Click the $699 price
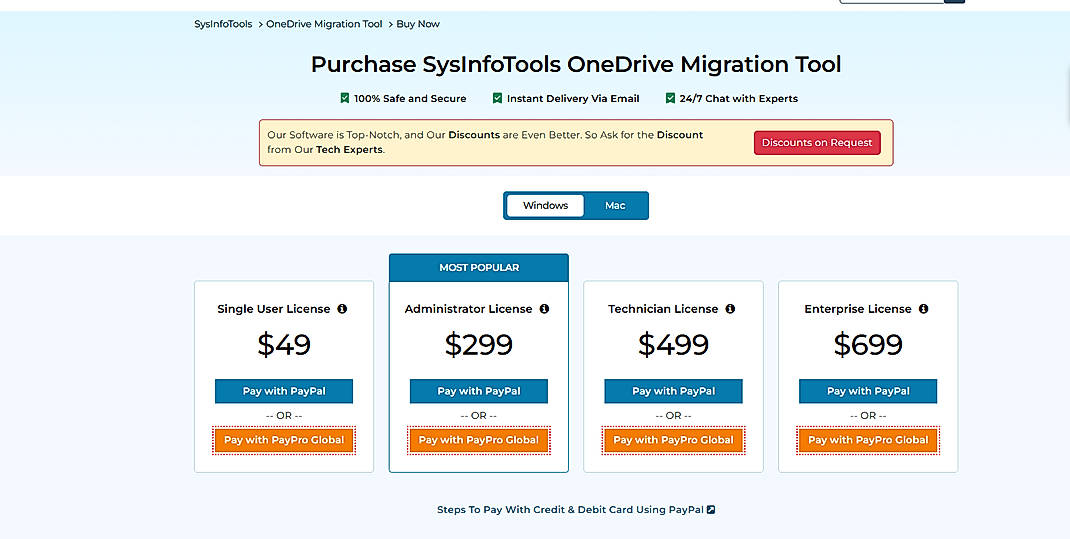Image resolution: width=1070 pixels, height=539 pixels. [868, 345]
